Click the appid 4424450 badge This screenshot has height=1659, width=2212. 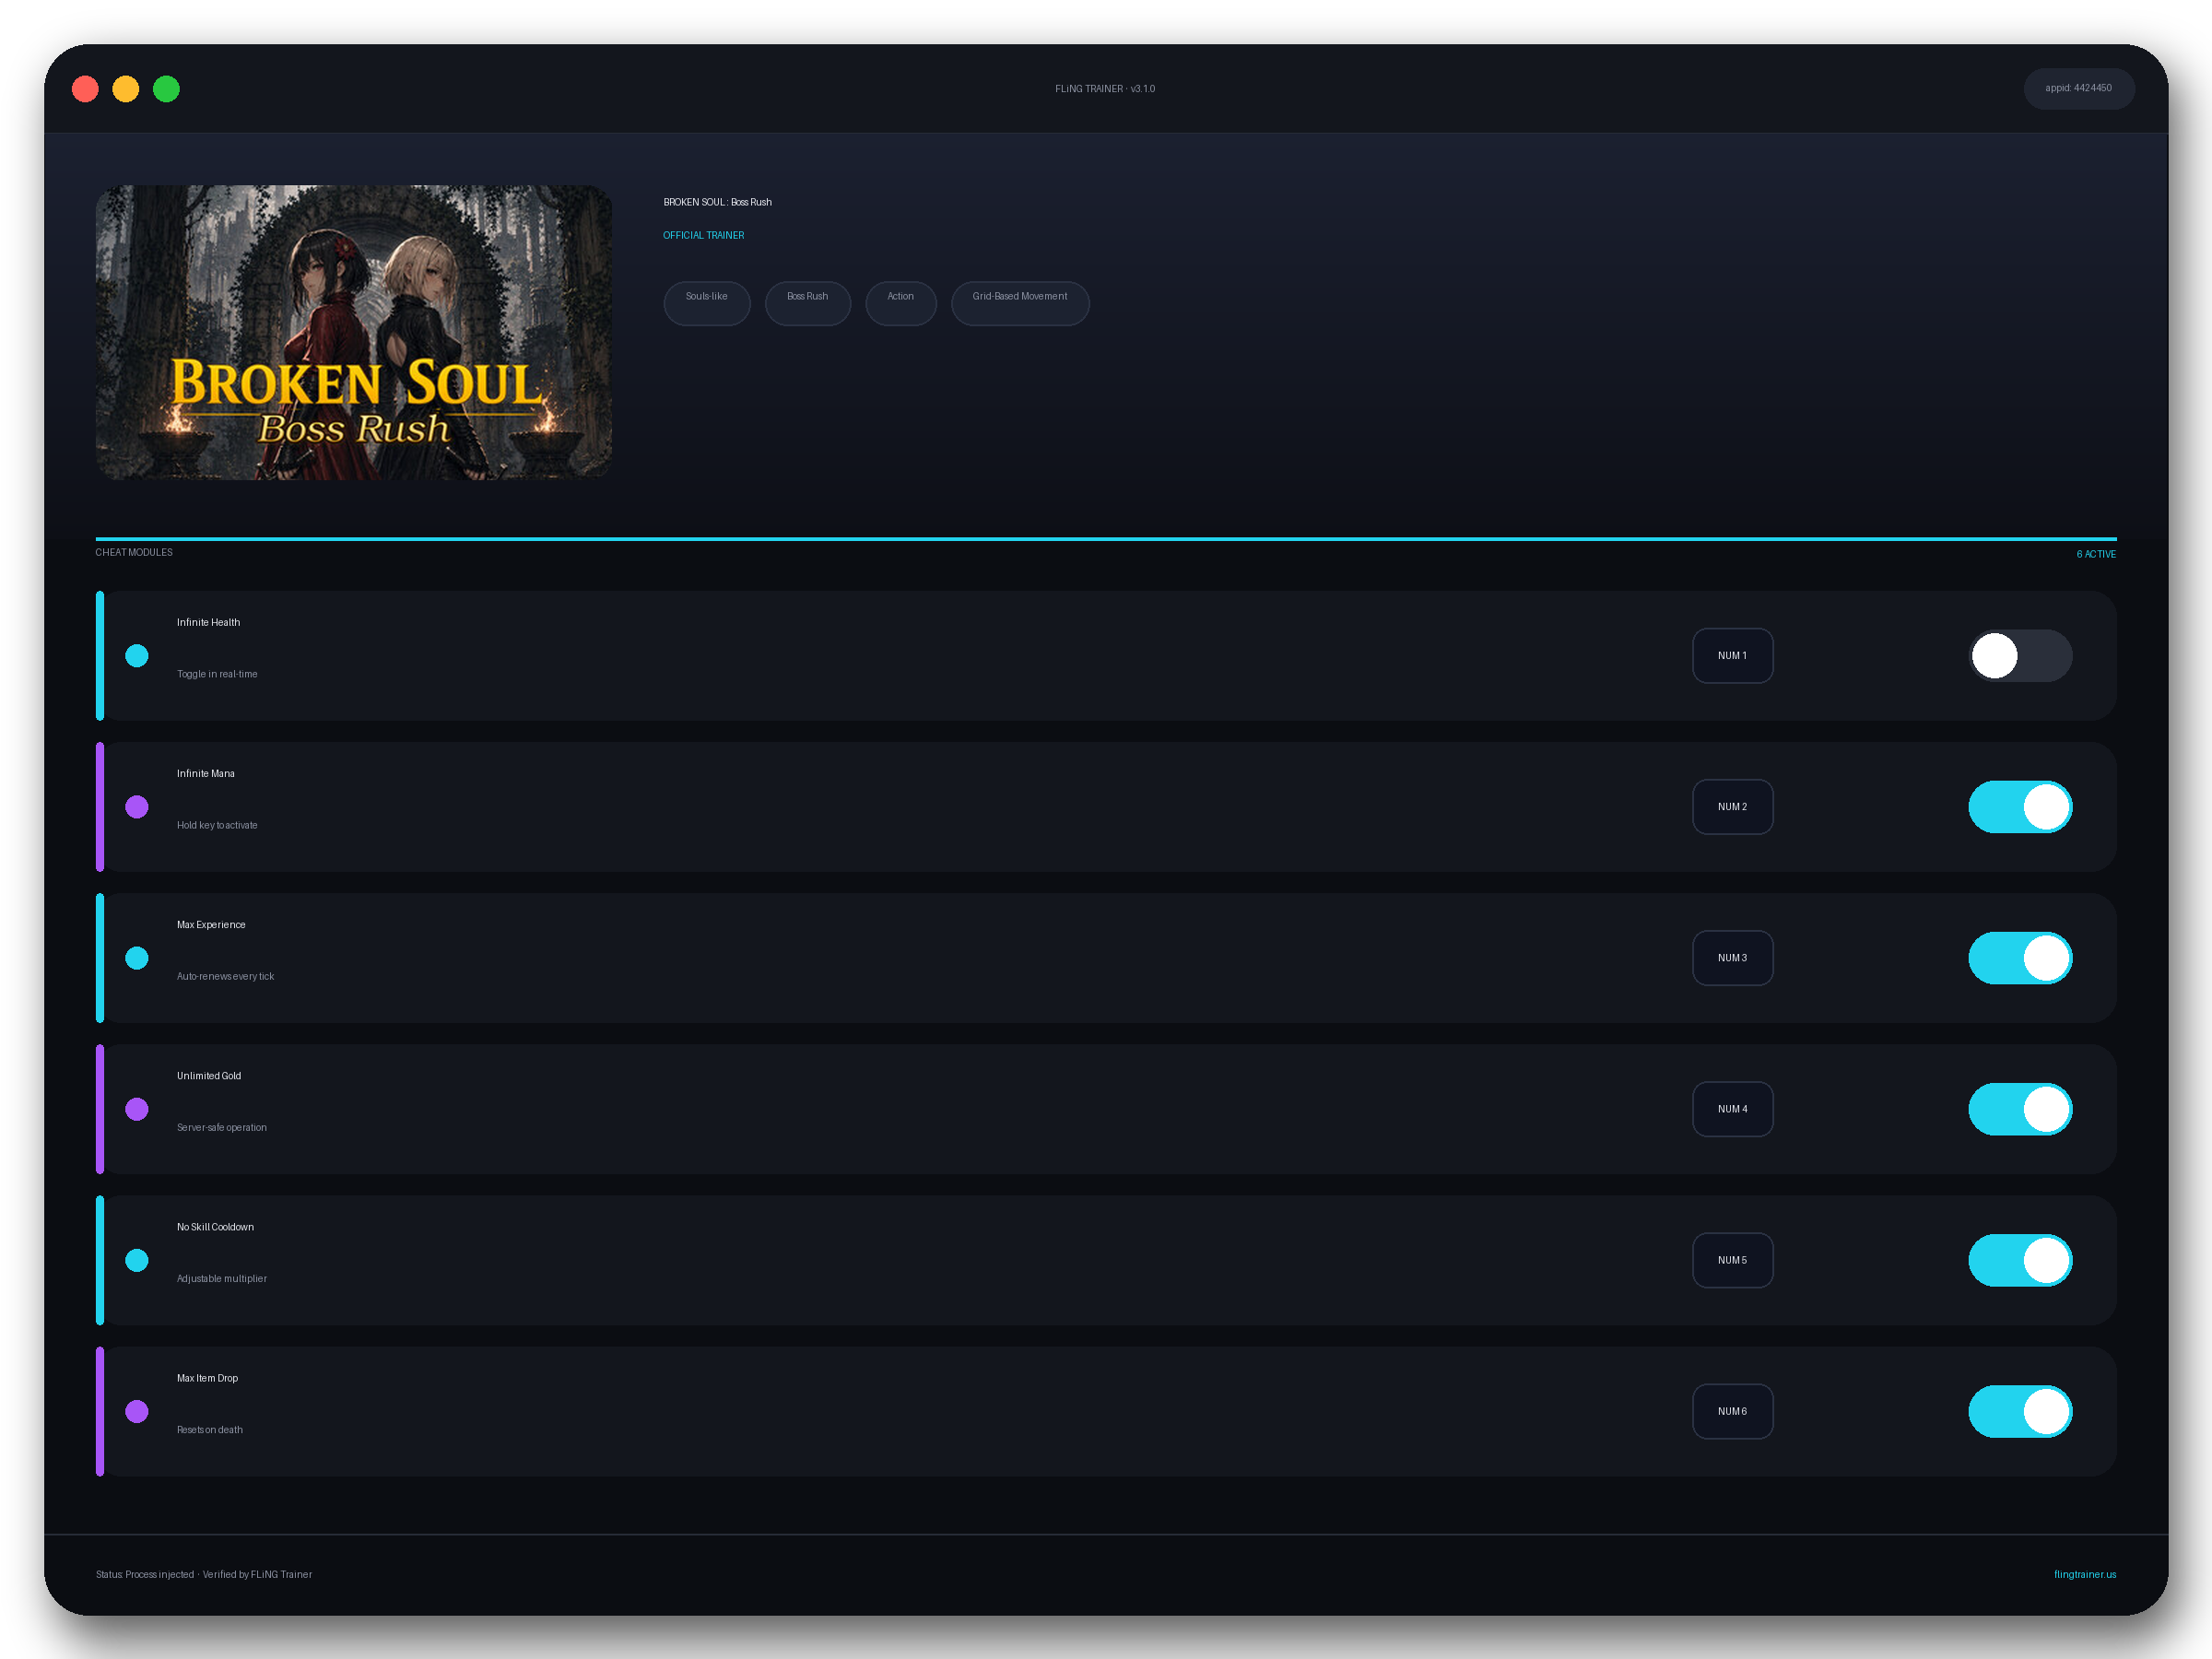(2078, 88)
